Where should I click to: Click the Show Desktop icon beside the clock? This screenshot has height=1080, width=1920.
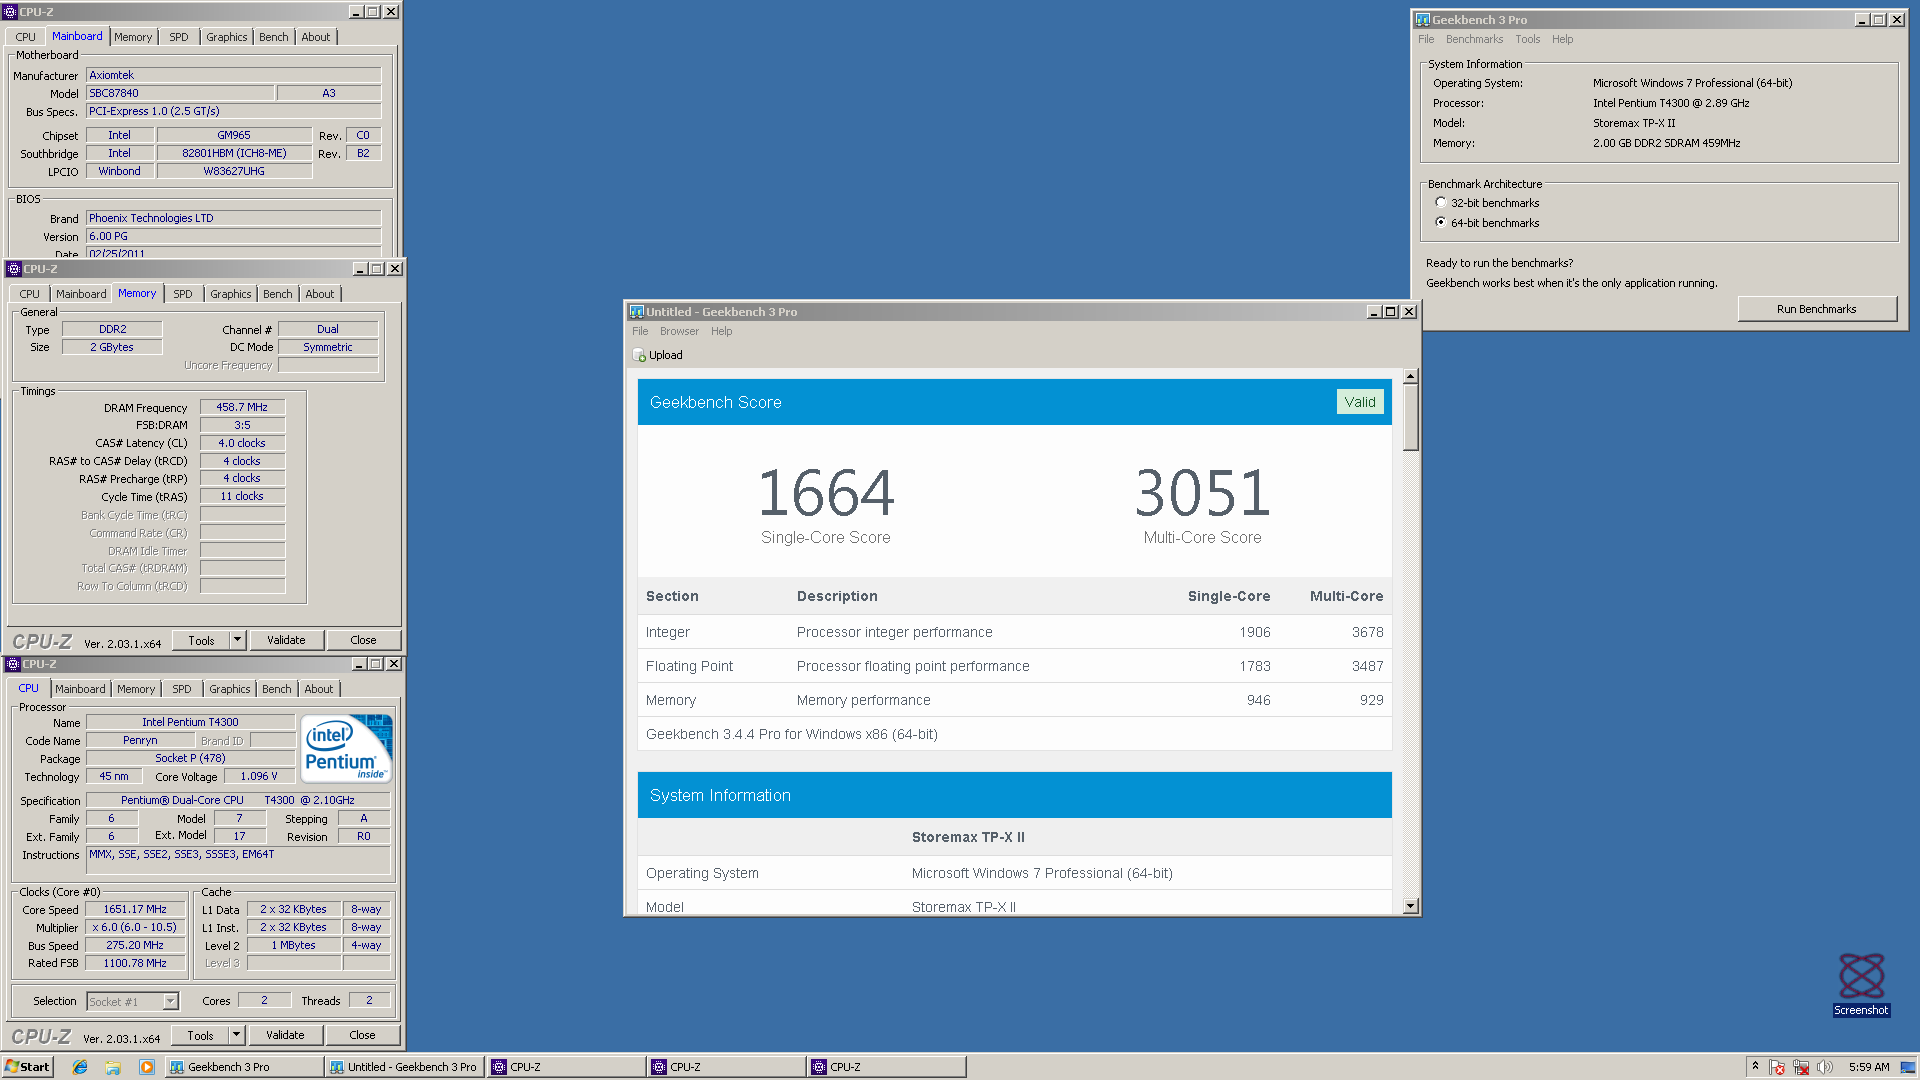click(1909, 1067)
